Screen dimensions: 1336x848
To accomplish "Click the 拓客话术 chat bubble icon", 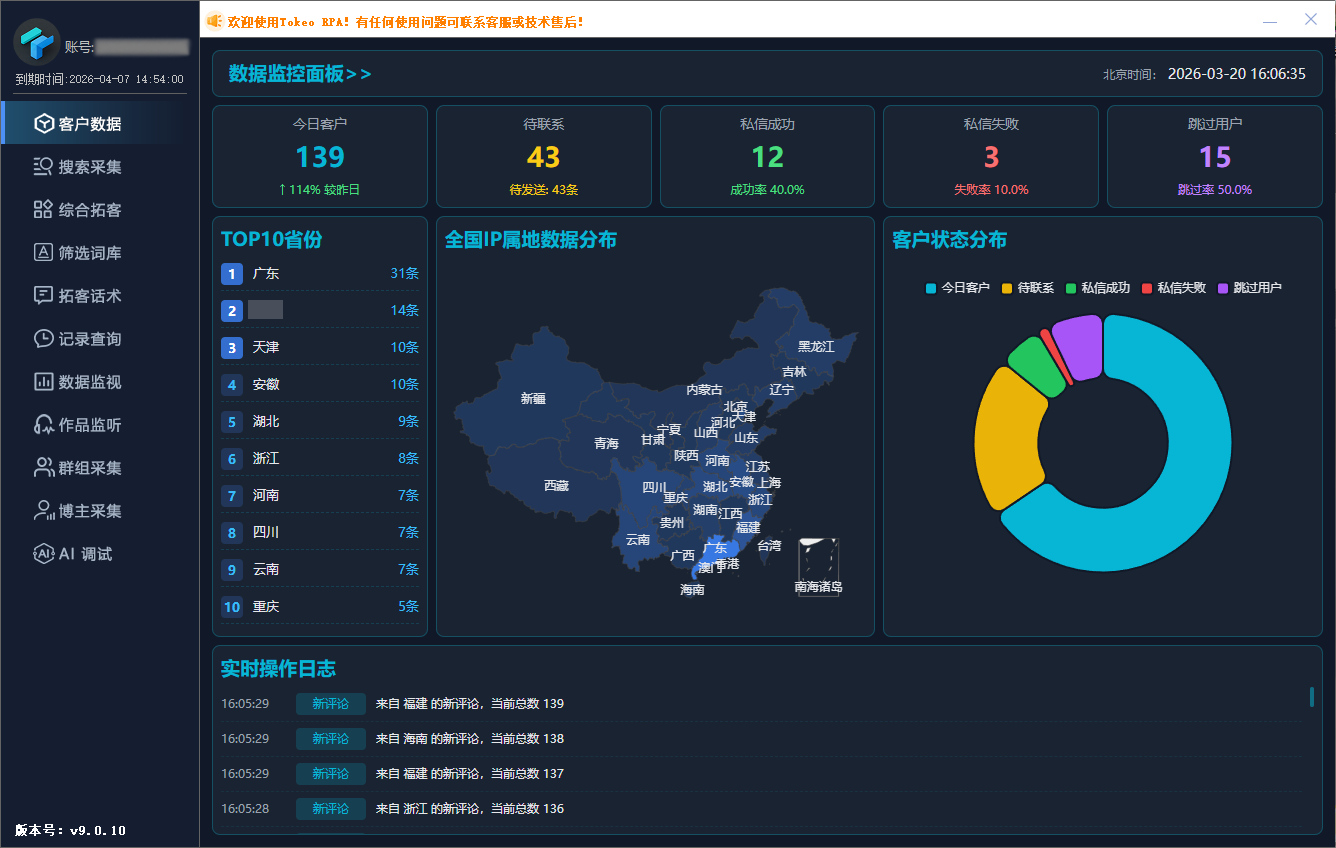I will 44,296.
